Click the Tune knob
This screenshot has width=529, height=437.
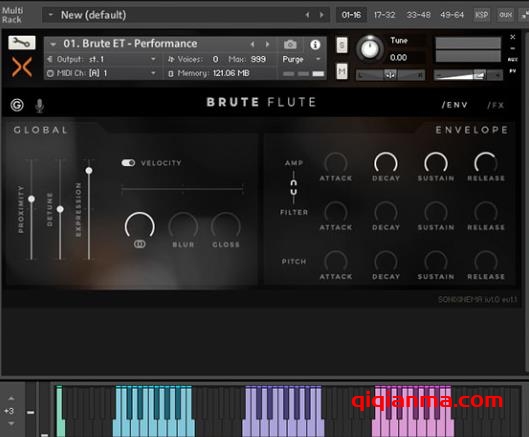tap(370, 49)
